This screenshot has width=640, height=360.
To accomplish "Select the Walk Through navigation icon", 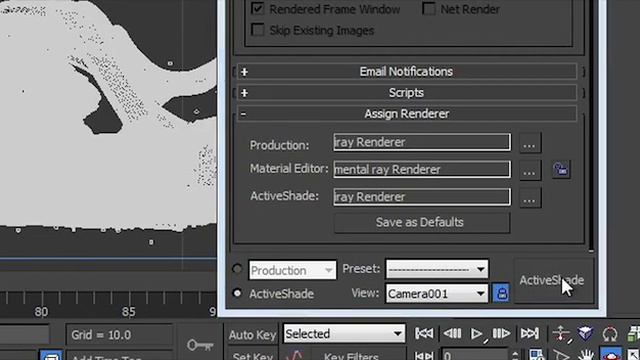I will pyautogui.click(x=561, y=334).
